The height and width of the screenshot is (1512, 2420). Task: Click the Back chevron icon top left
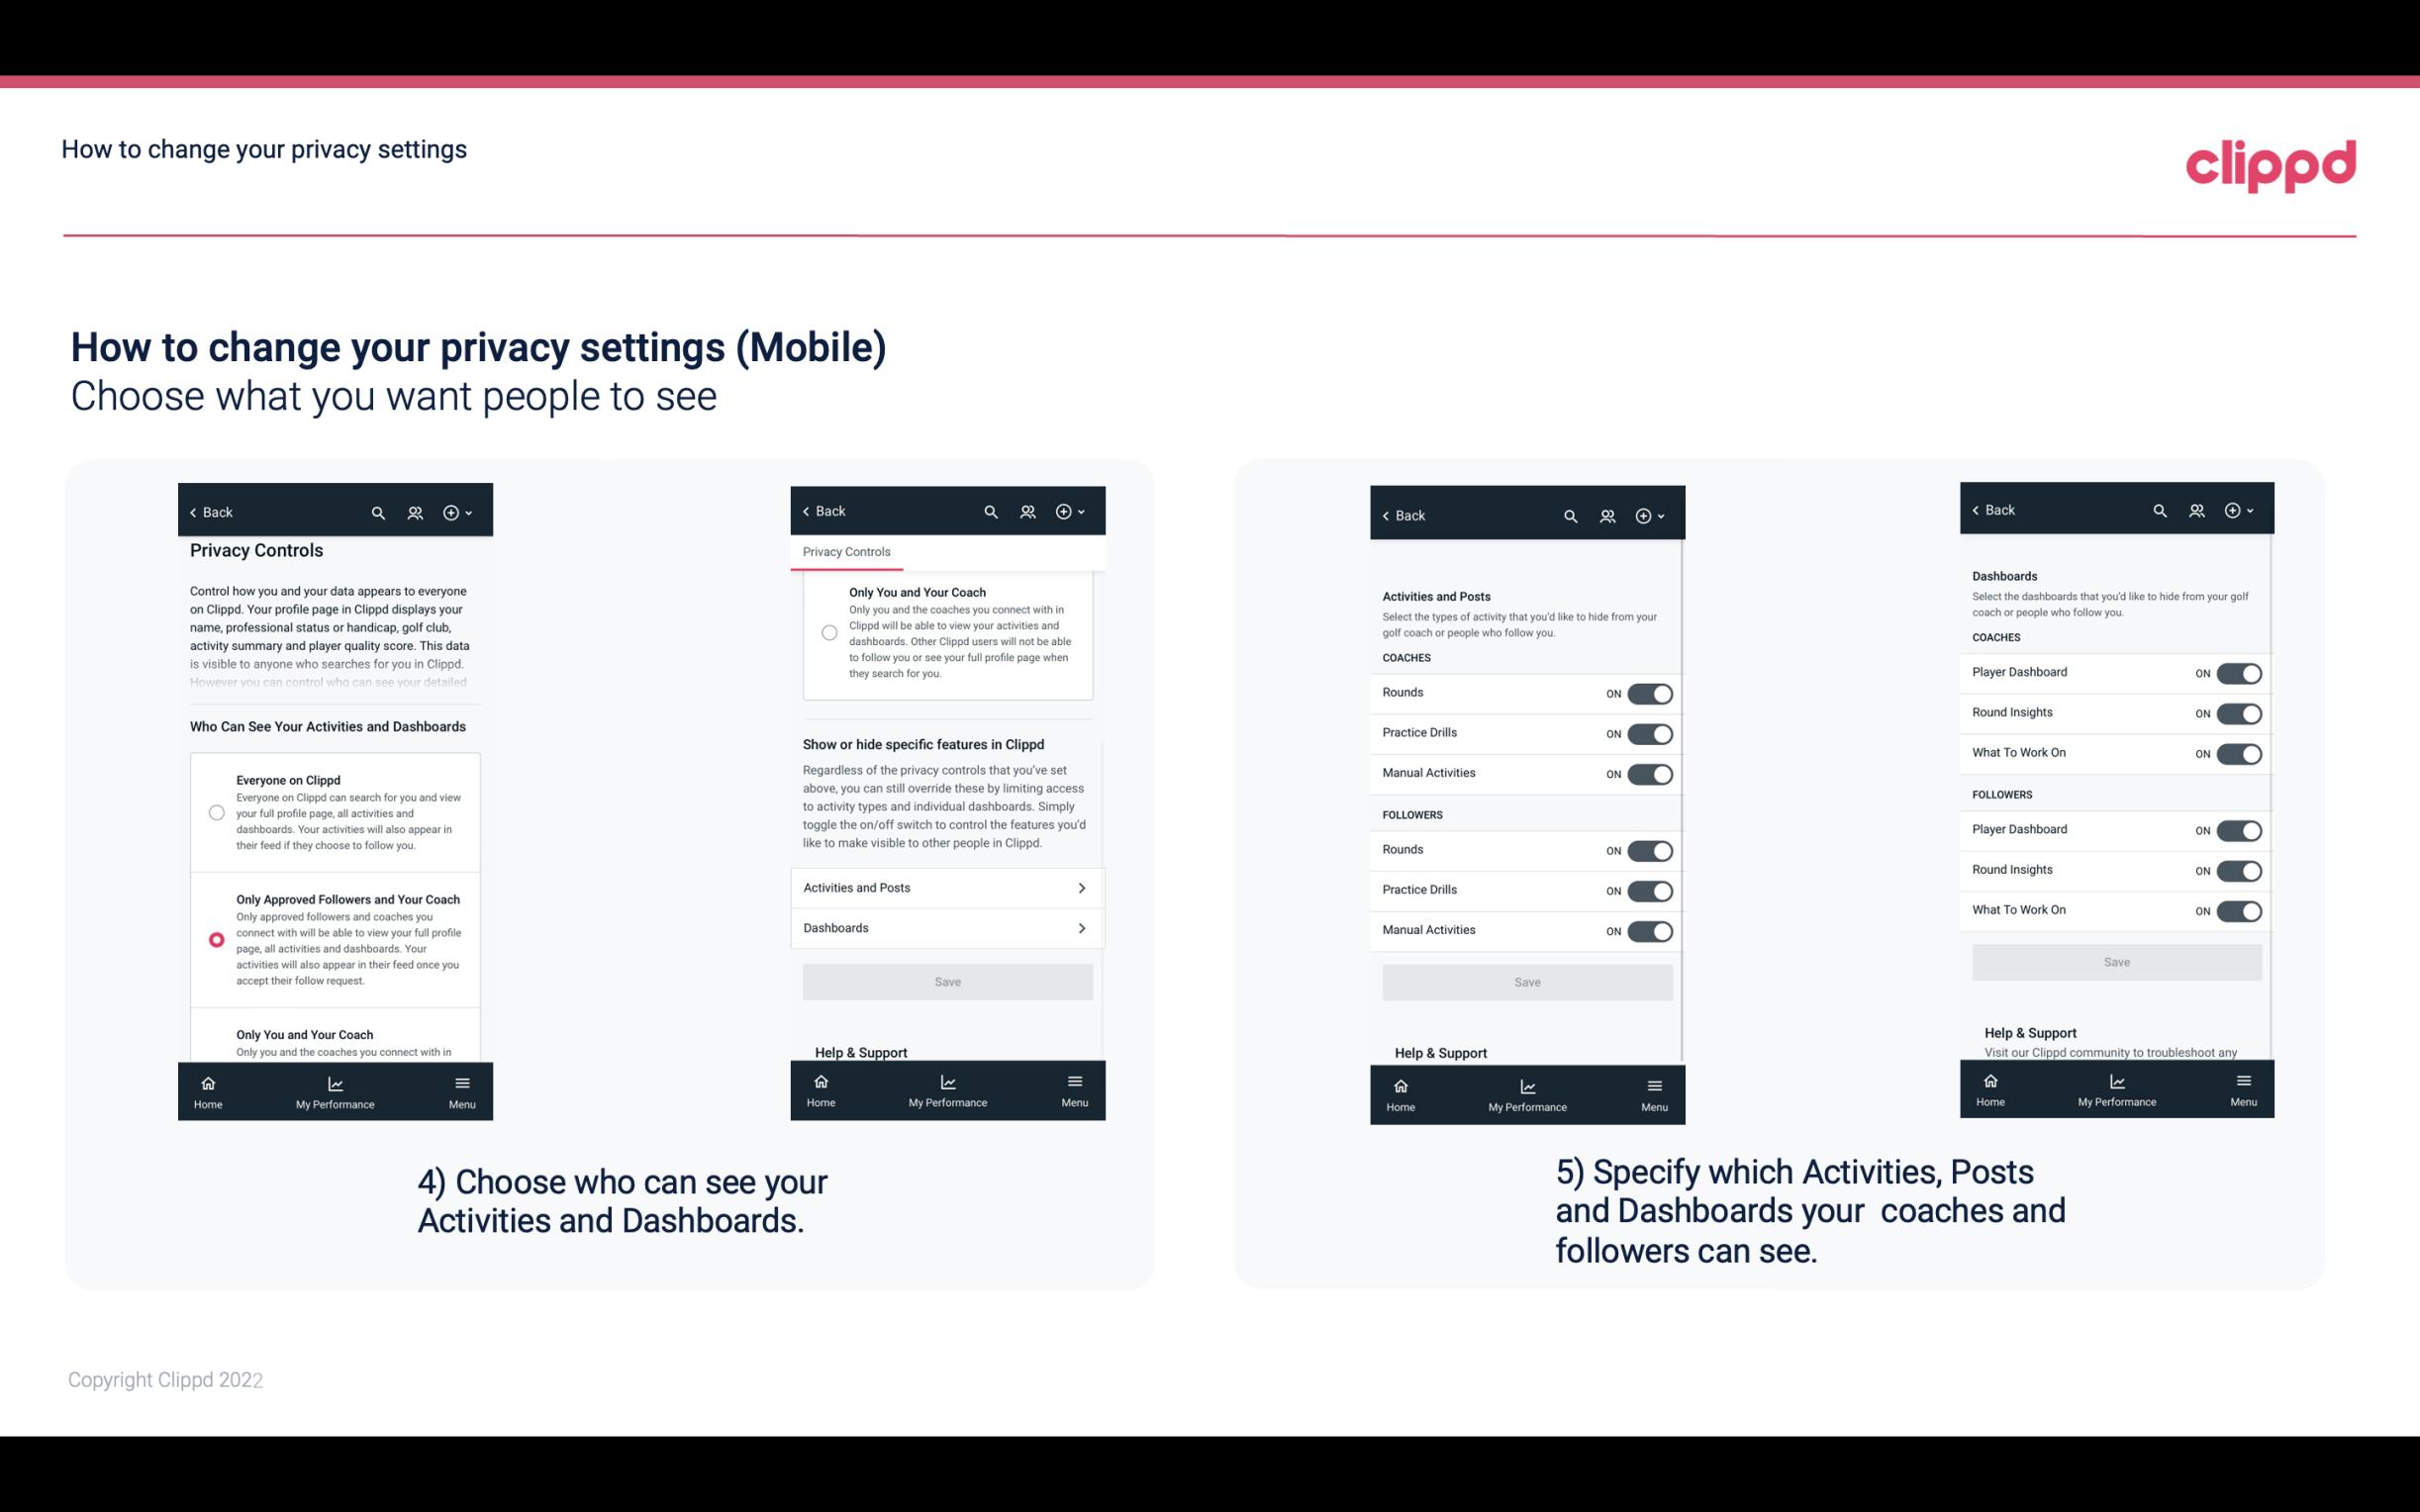pos(193,513)
